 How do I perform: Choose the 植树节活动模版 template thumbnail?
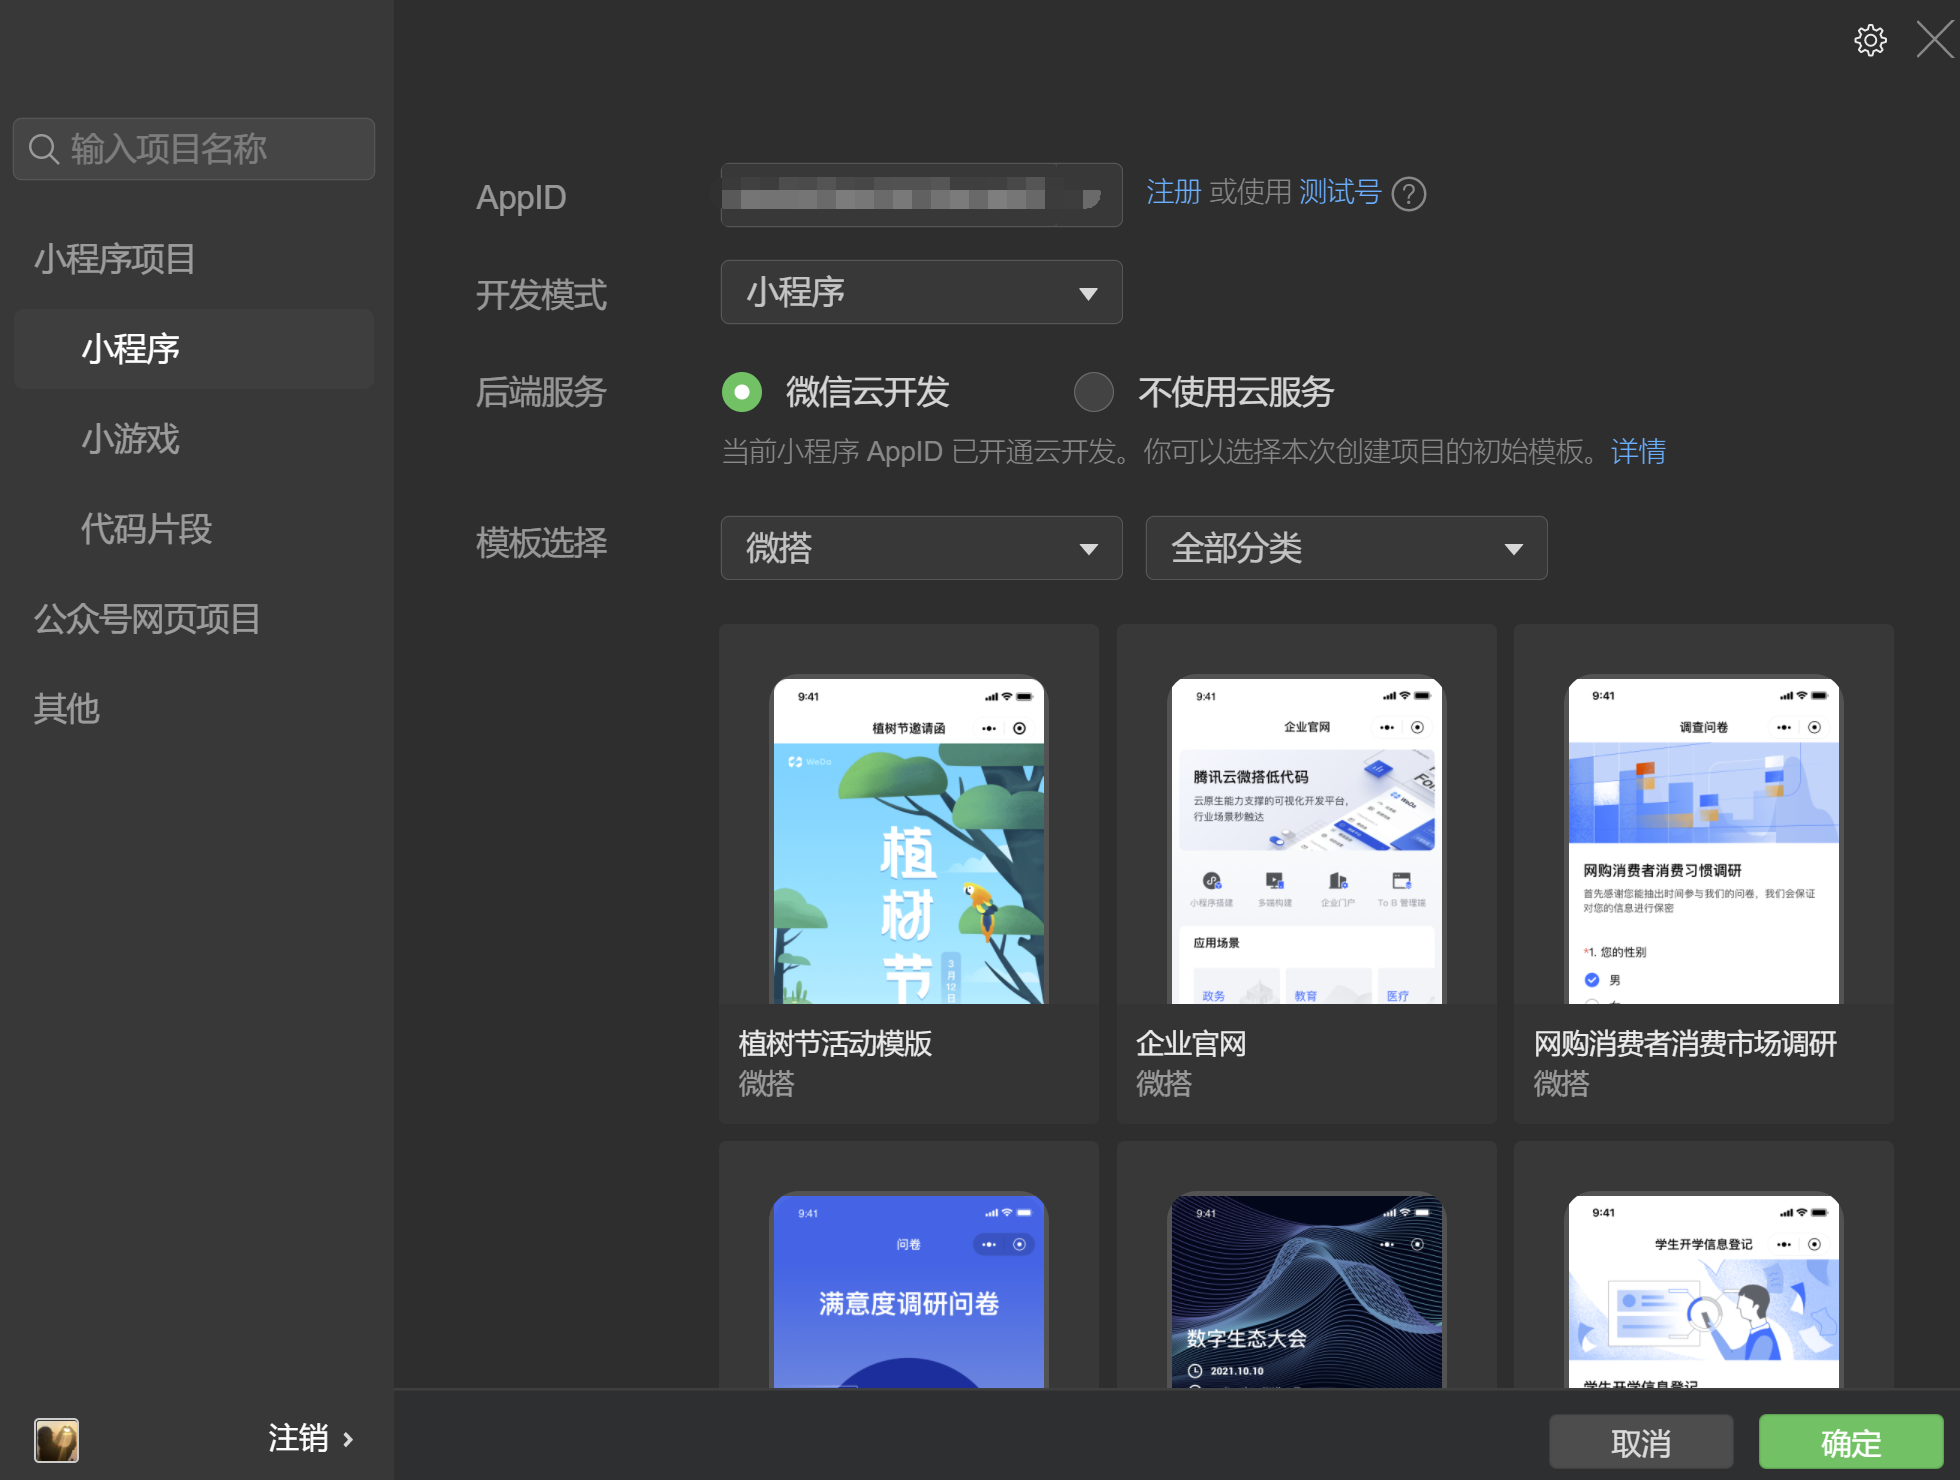coord(908,840)
